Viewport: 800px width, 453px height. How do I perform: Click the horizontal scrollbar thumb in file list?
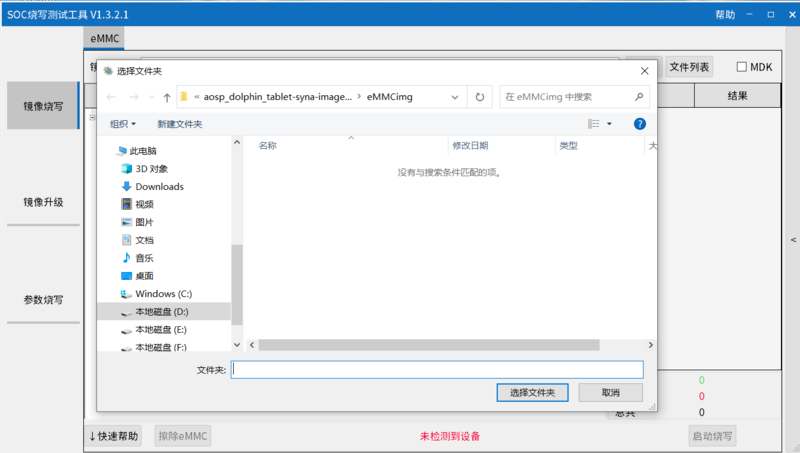coord(429,345)
